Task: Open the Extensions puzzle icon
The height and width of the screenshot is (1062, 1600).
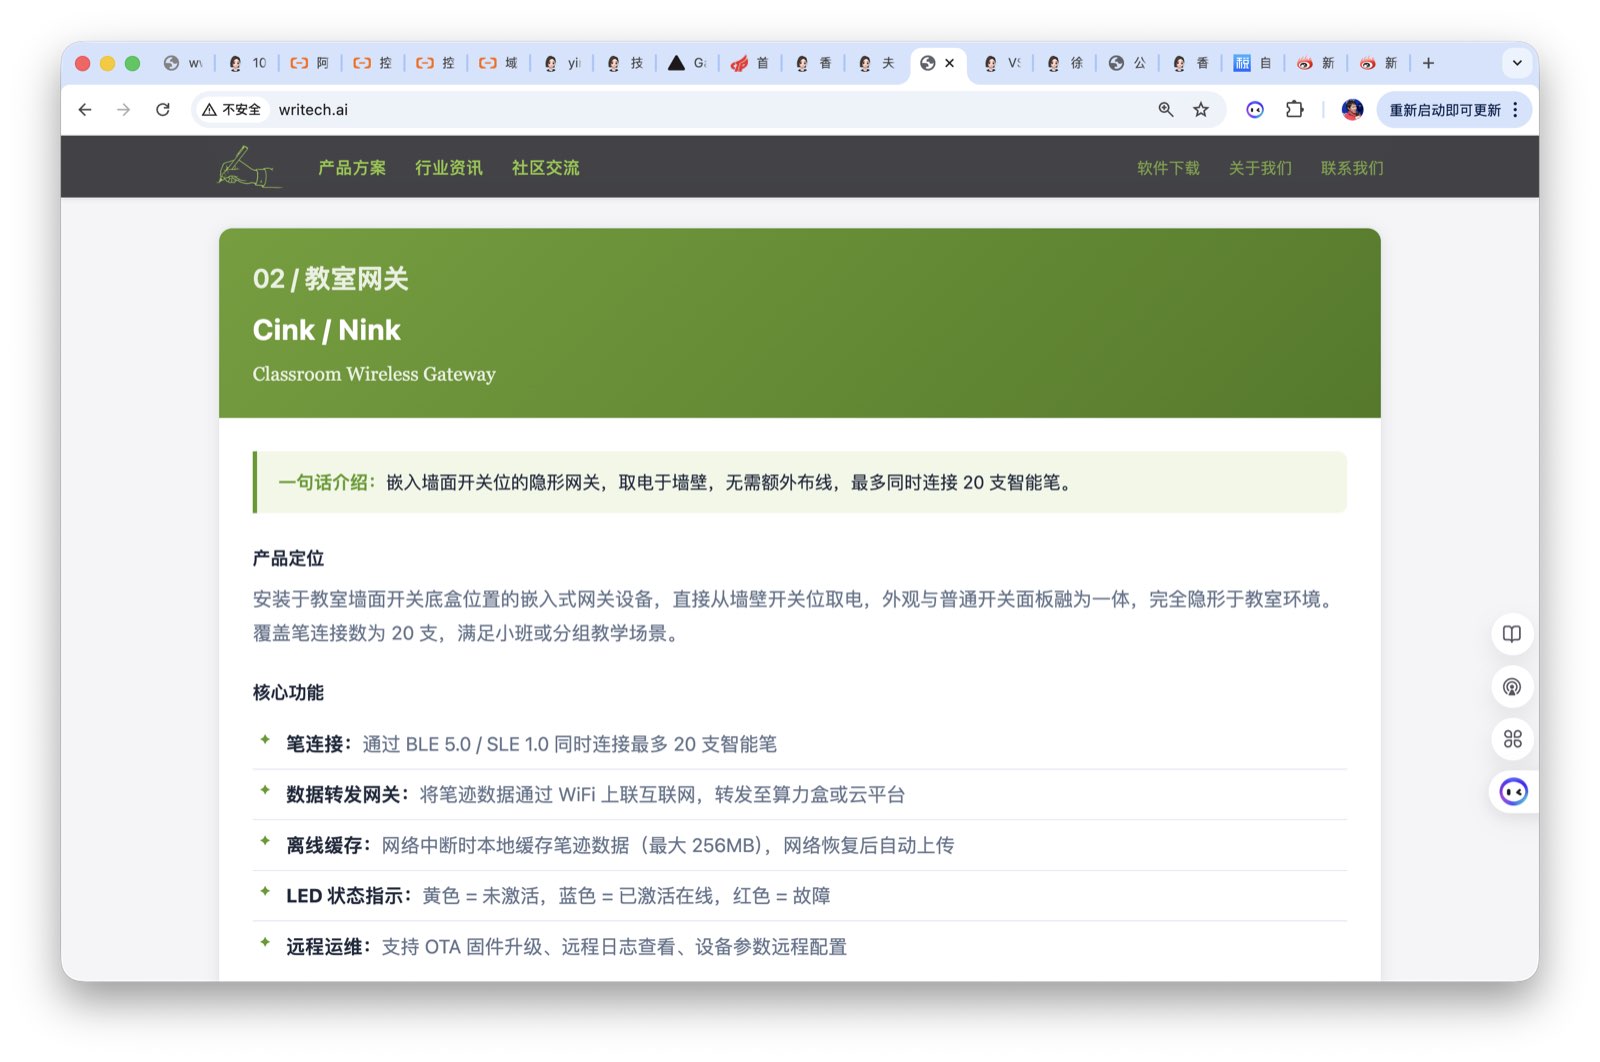Action: point(1295,110)
